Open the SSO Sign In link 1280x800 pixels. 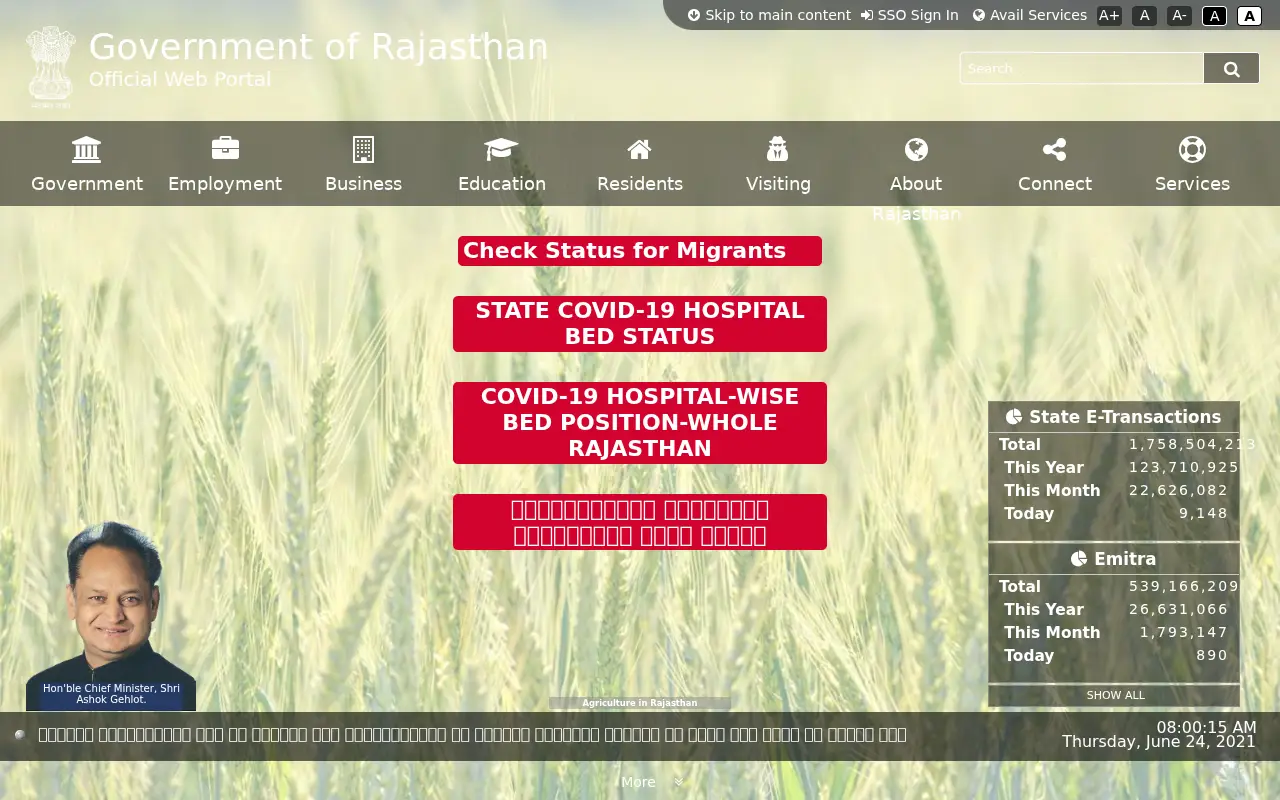(910, 15)
